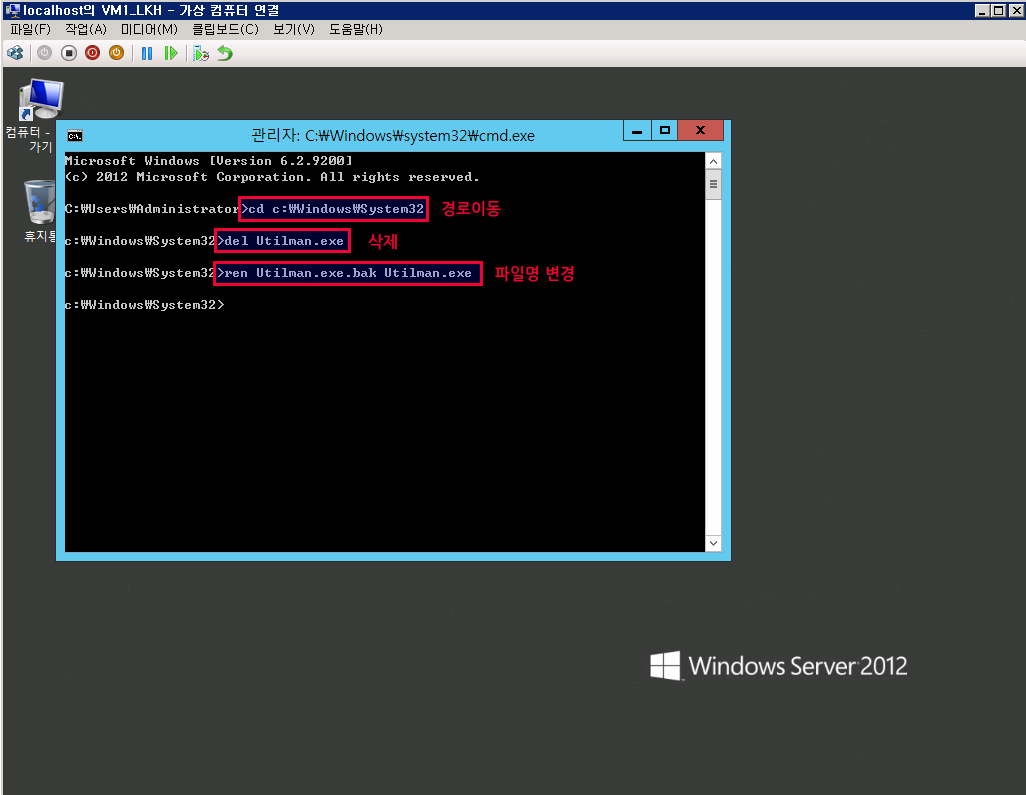Open the 도움말(H) menu
Image resolution: width=1026 pixels, height=795 pixels.
pos(355,29)
